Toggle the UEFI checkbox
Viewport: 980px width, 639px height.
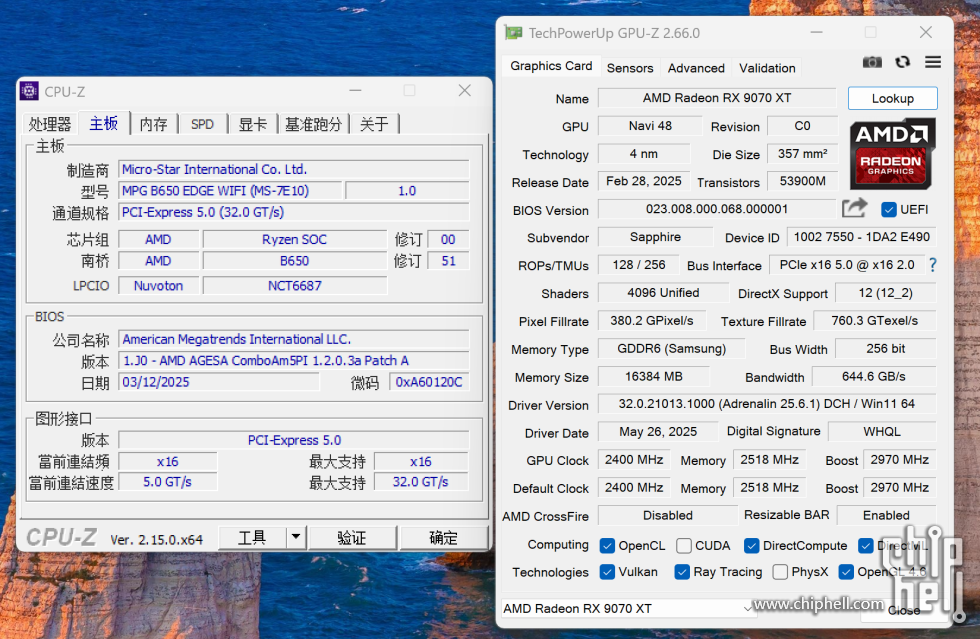point(888,209)
